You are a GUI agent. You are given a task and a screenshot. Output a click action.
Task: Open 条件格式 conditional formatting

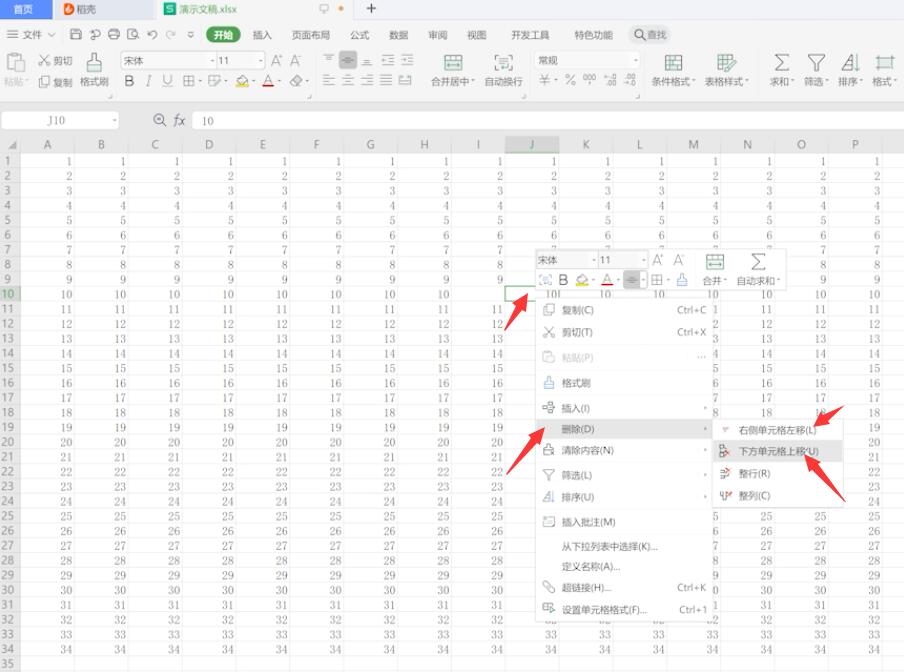pos(673,70)
